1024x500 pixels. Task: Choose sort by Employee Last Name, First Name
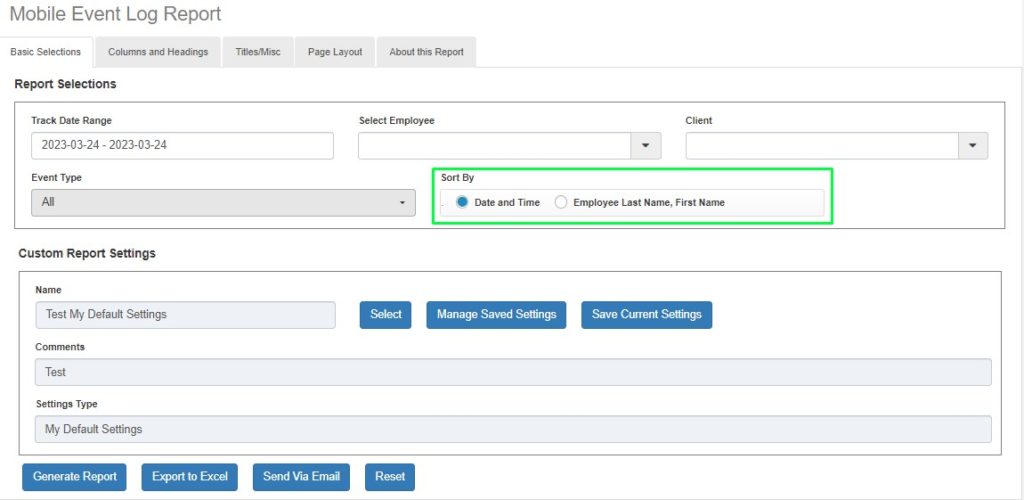(561, 202)
